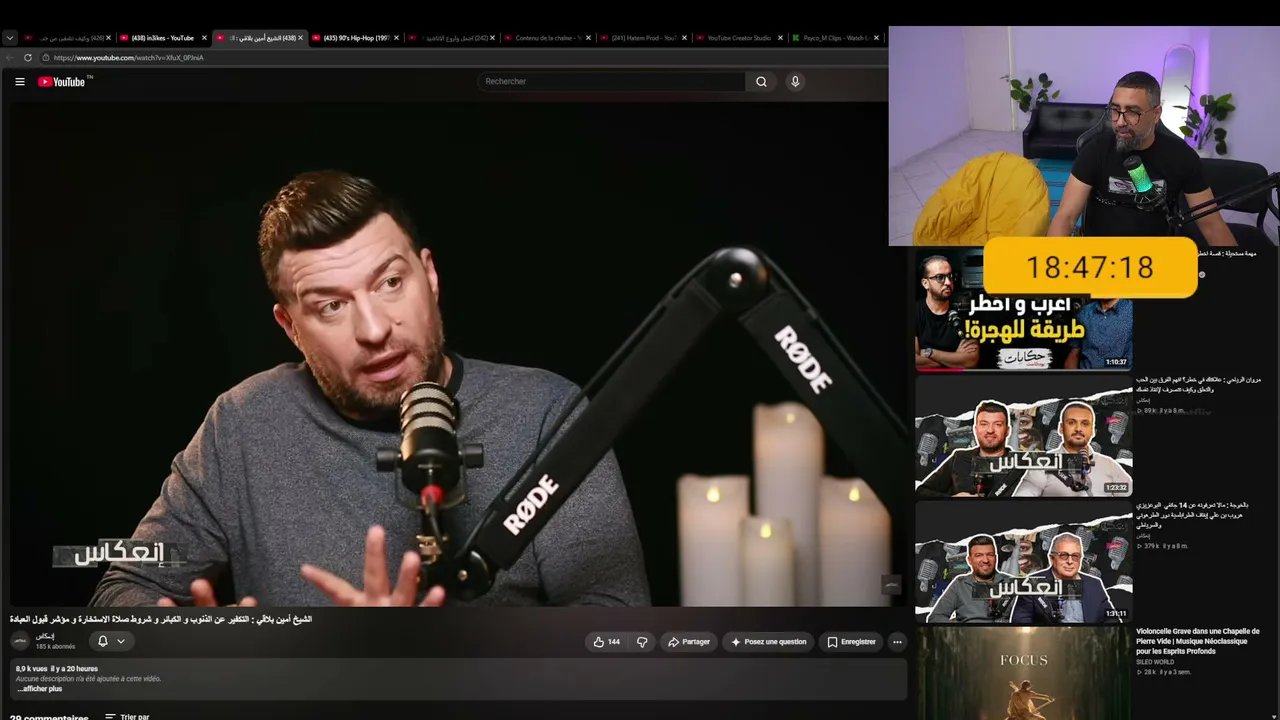
Task: Open the FOCUS cello video thumbnail
Action: tap(1023, 673)
